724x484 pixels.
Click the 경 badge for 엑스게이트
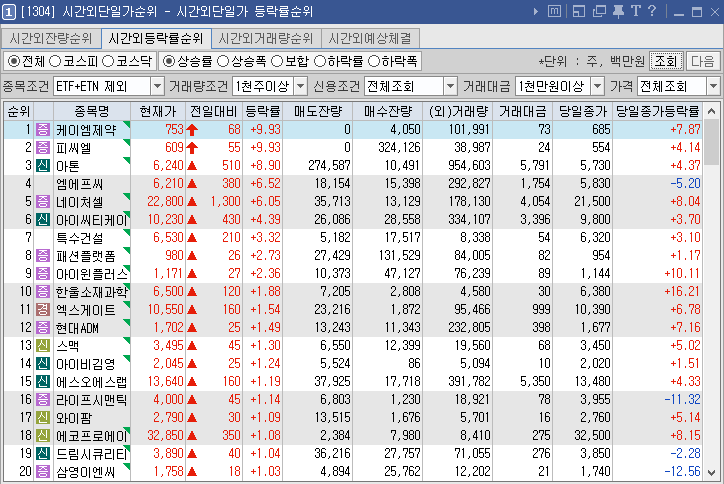pos(43,309)
